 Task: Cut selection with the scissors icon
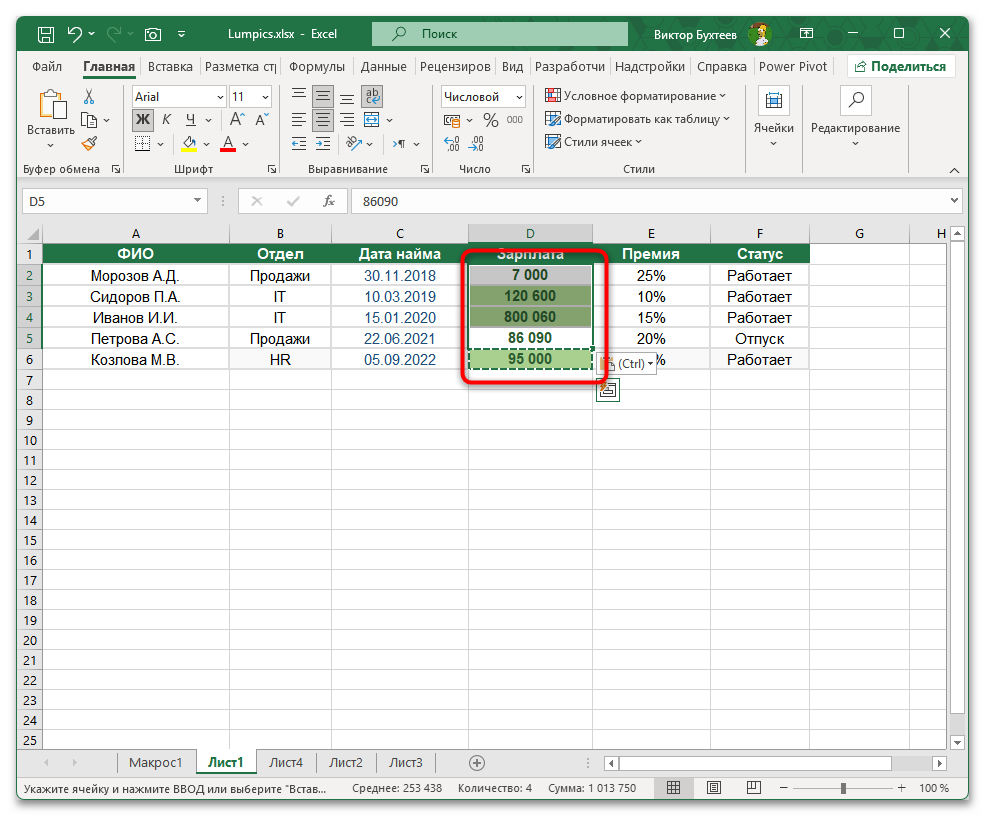pyautogui.click(x=89, y=97)
